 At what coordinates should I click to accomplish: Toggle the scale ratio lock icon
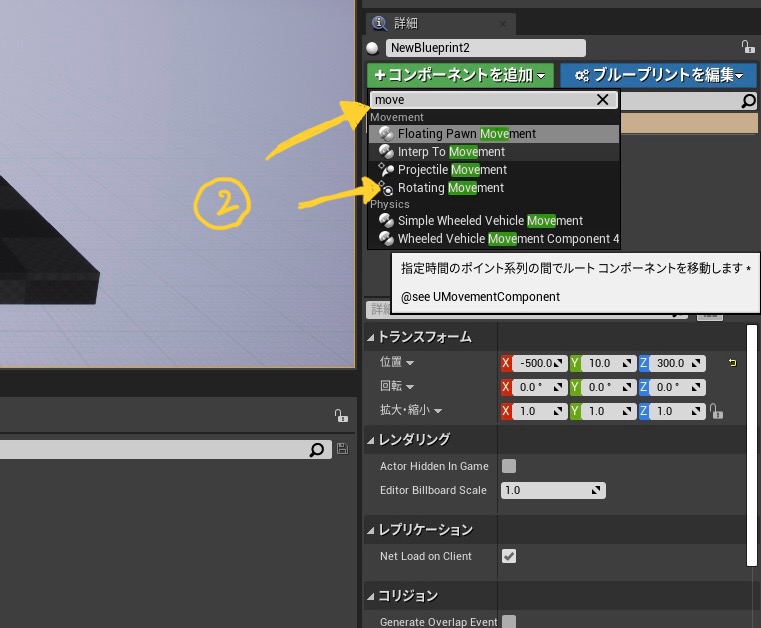pyautogui.click(x=715, y=411)
